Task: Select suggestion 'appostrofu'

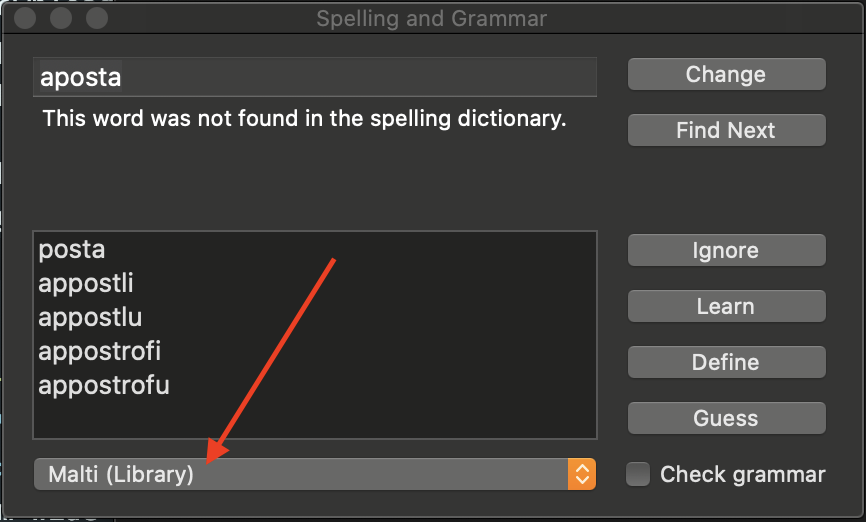Action: click(104, 386)
